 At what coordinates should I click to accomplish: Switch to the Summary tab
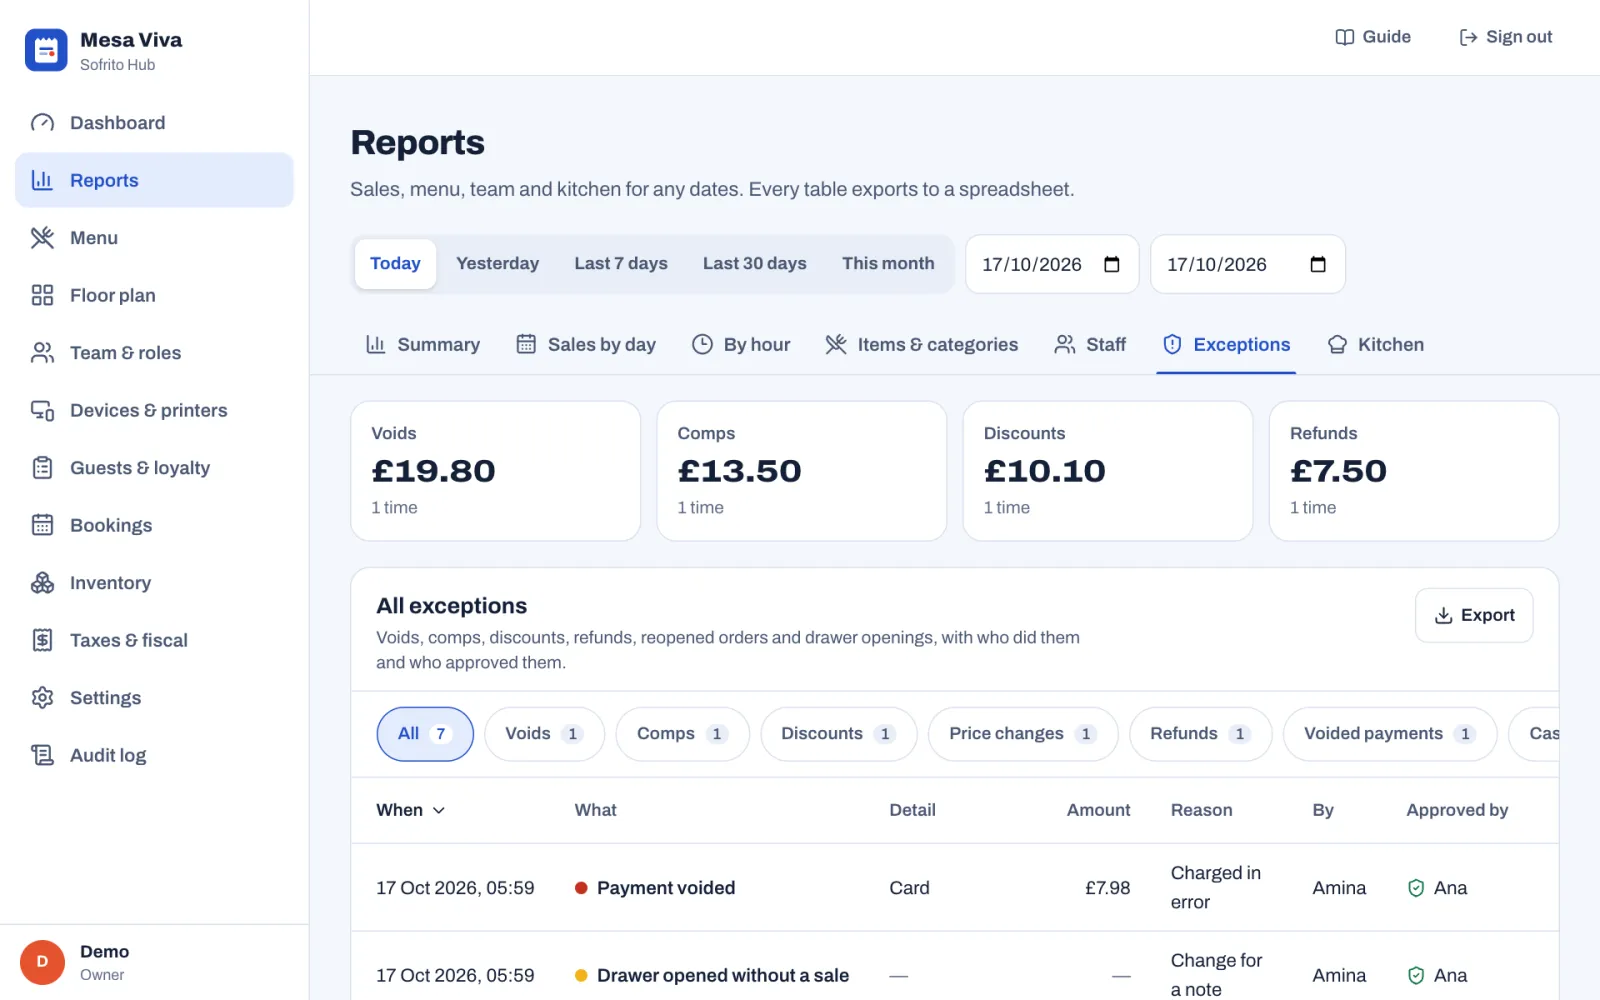pyautogui.click(x=423, y=345)
